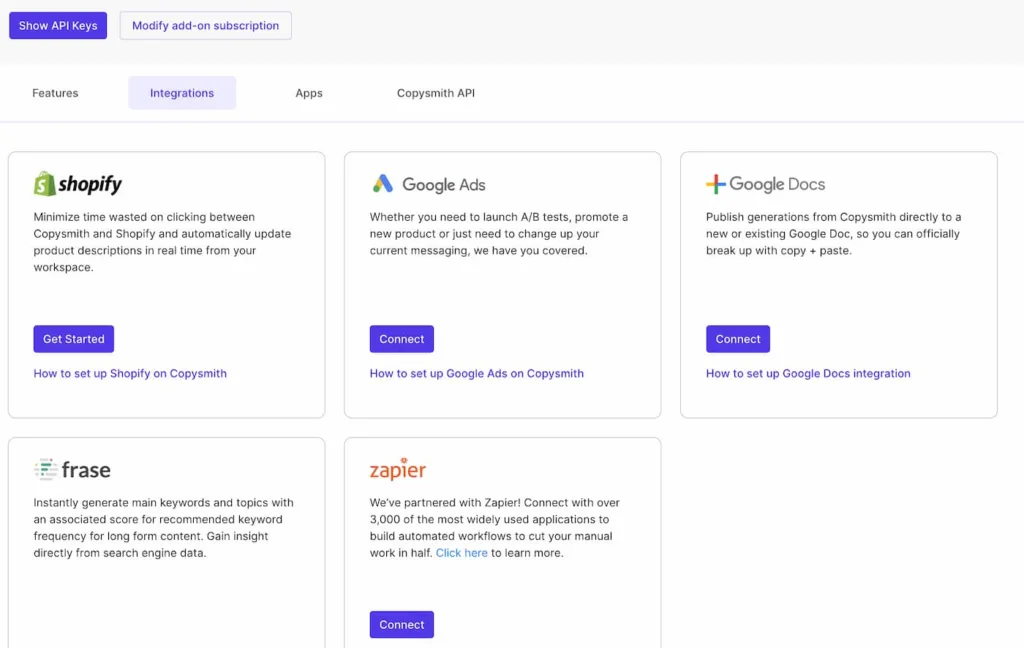
Task: Follow the Click here link in Zapier card
Action: tap(462, 553)
